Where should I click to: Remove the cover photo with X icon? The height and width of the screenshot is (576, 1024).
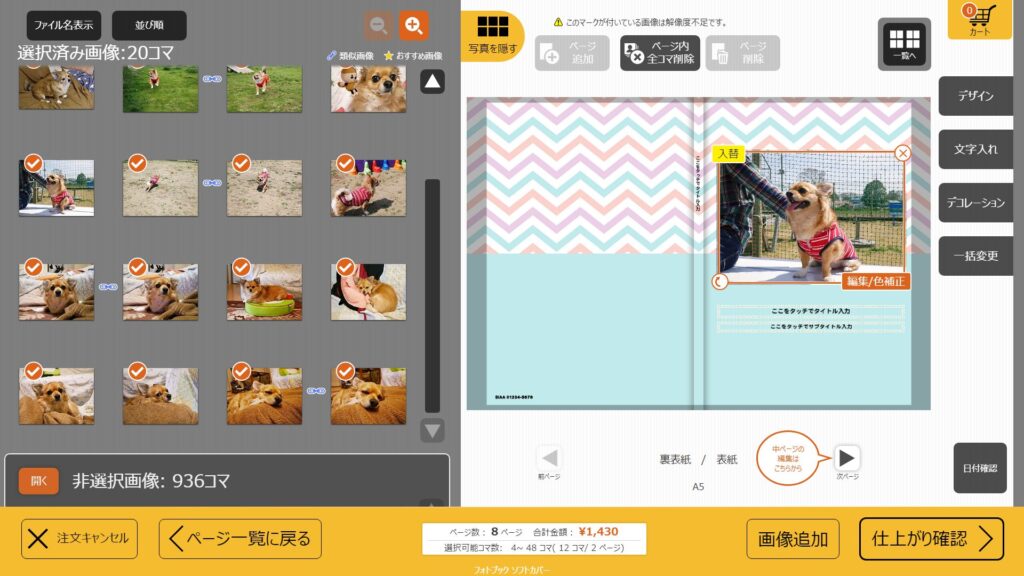point(902,153)
